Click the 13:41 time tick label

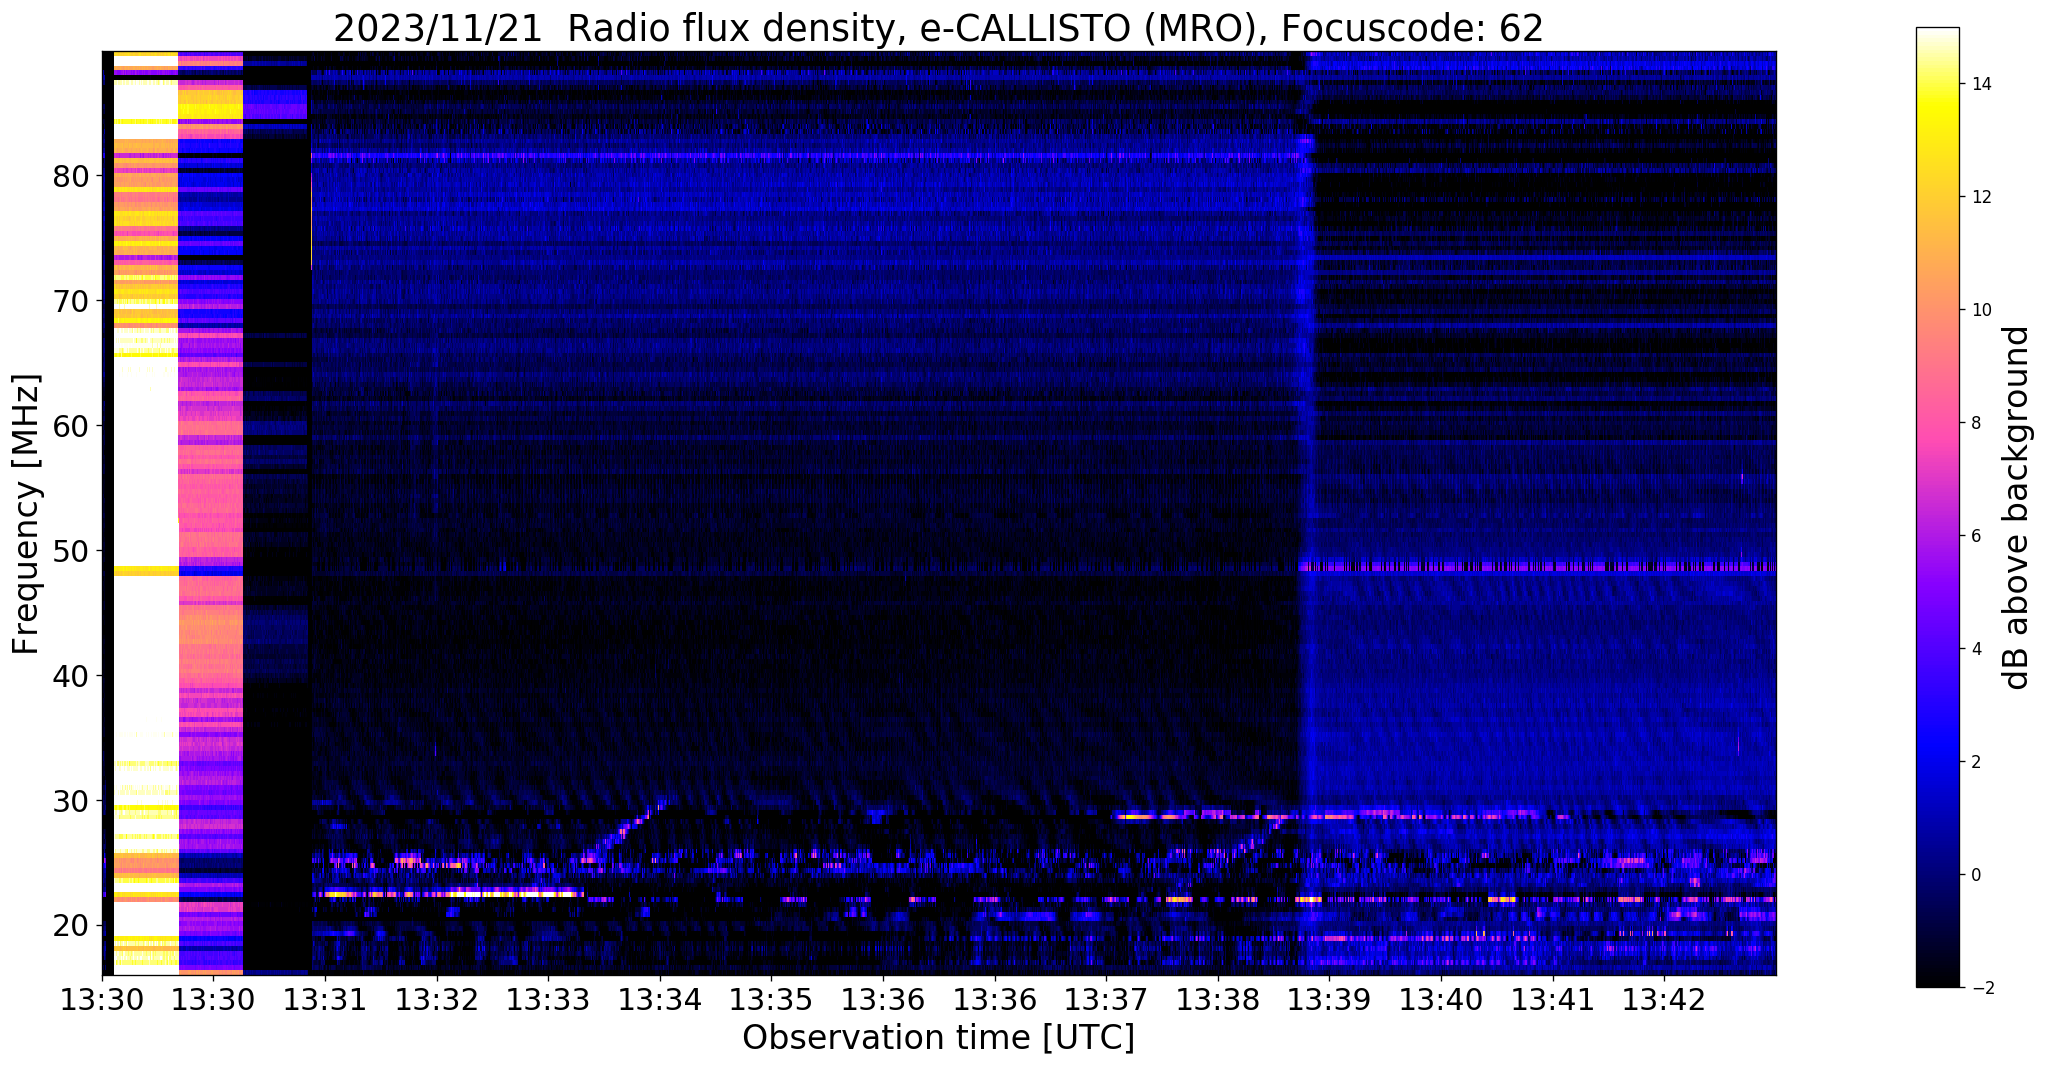[1552, 1000]
